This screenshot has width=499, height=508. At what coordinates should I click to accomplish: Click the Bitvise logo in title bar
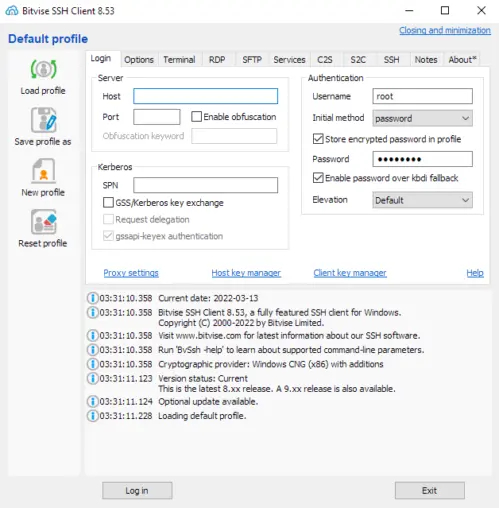[x=12, y=11]
